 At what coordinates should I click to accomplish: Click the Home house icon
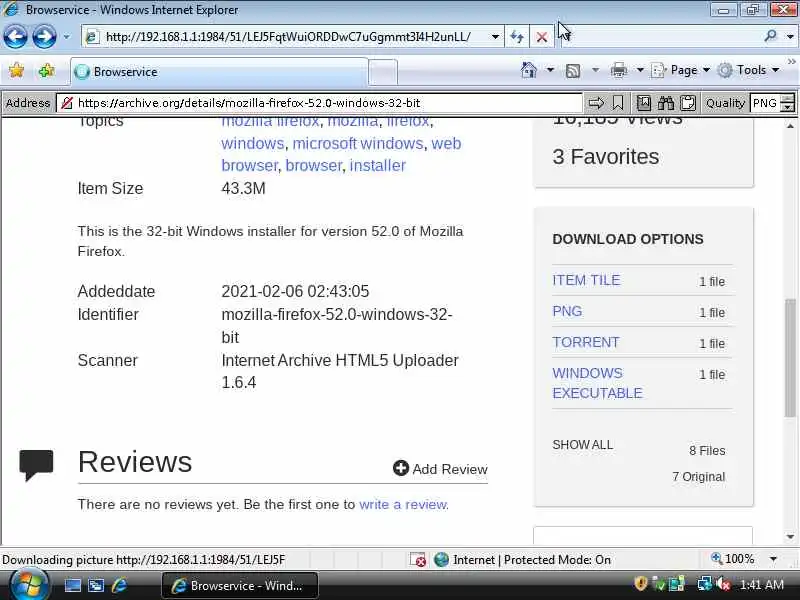[x=529, y=70]
